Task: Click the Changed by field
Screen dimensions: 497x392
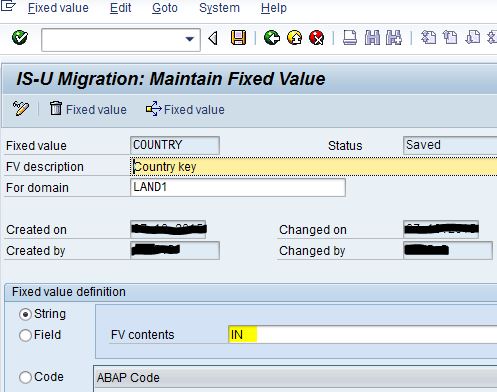Action: pyautogui.click(x=448, y=250)
